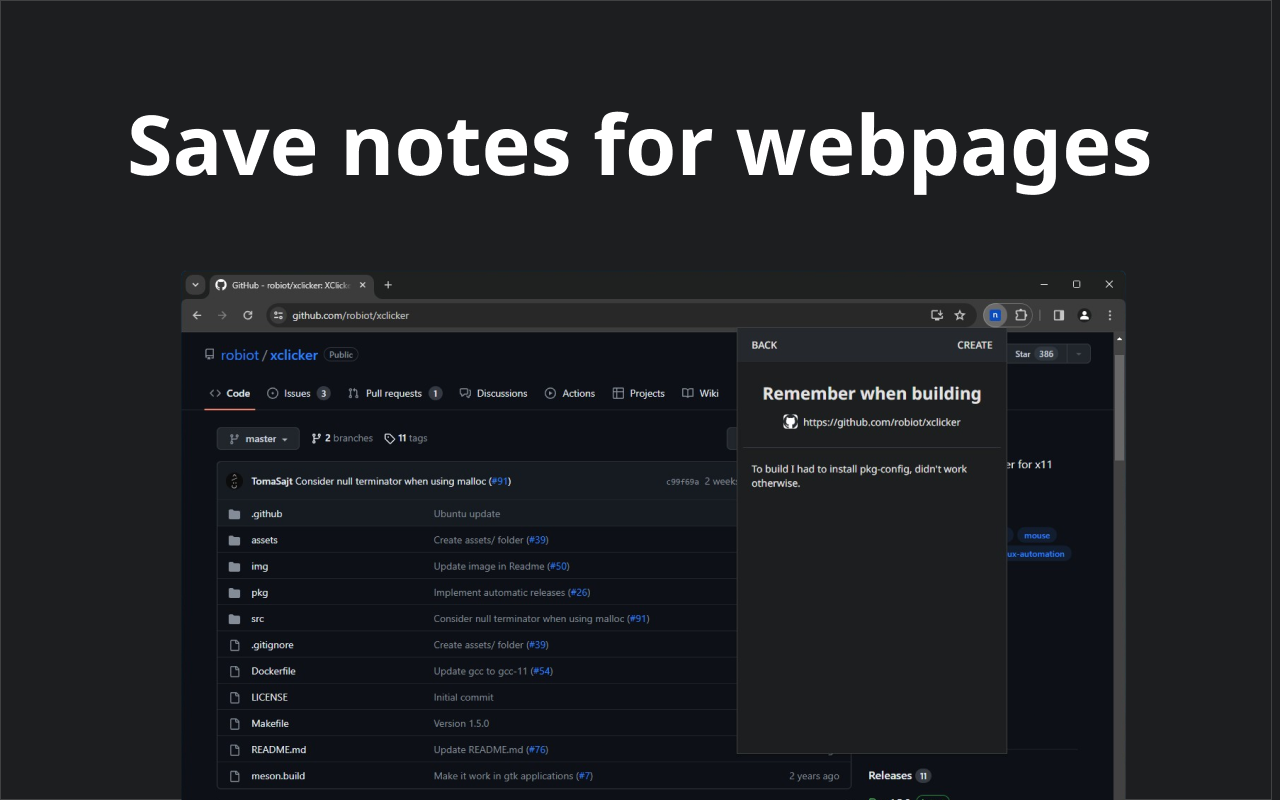
Task: Close the GitHub xclicker tab
Action: (x=363, y=285)
